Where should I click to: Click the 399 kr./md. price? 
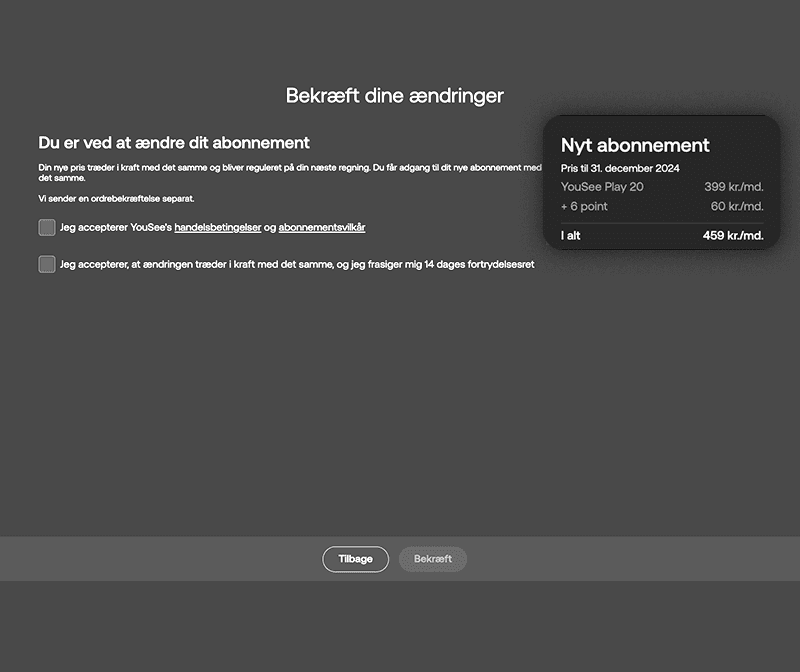(x=733, y=187)
